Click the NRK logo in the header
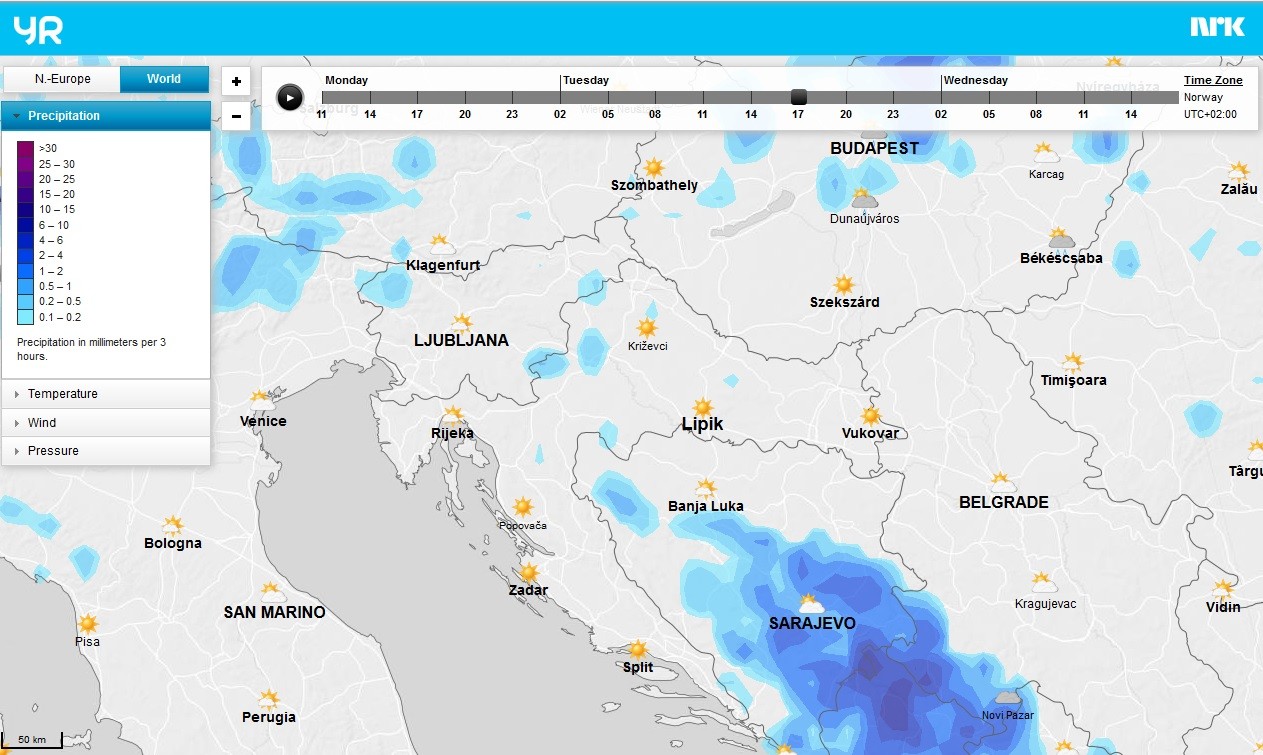Viewport: 1263px width, 755px height. (x=1216, y=27)
